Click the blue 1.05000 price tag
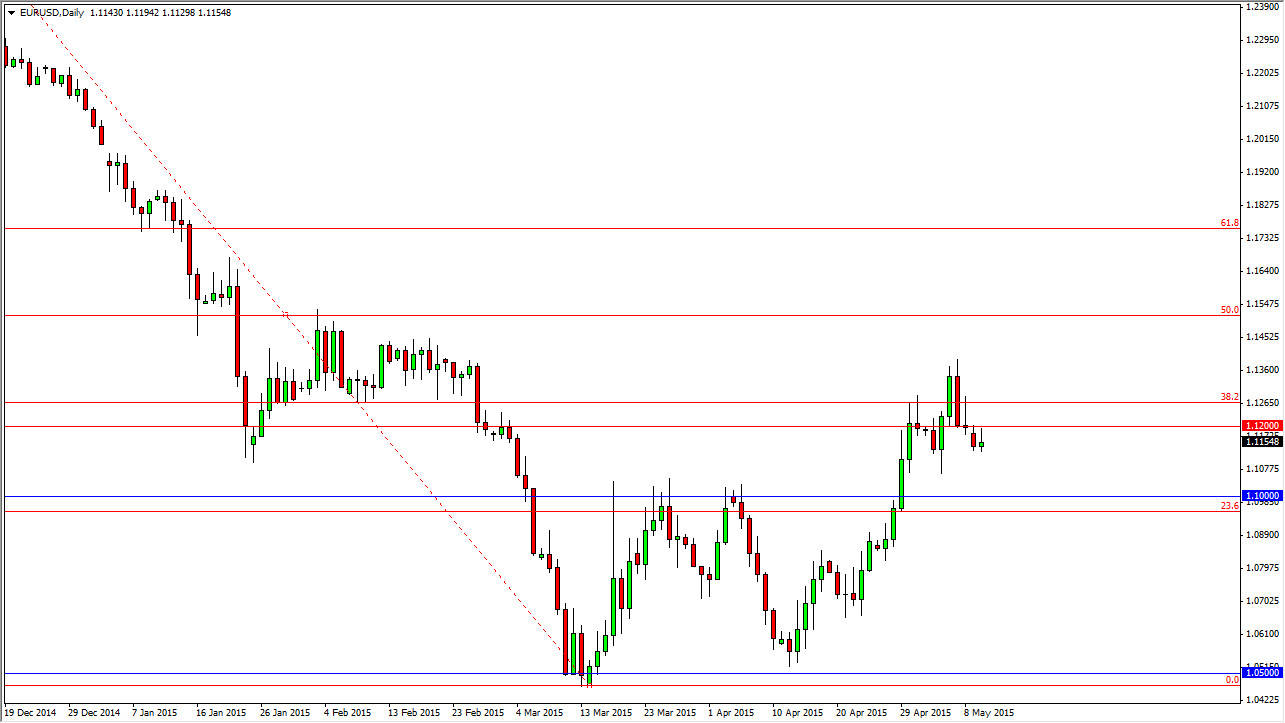Image resolution: width=1285 pixels, height=723 pixels. [1262, 672]
